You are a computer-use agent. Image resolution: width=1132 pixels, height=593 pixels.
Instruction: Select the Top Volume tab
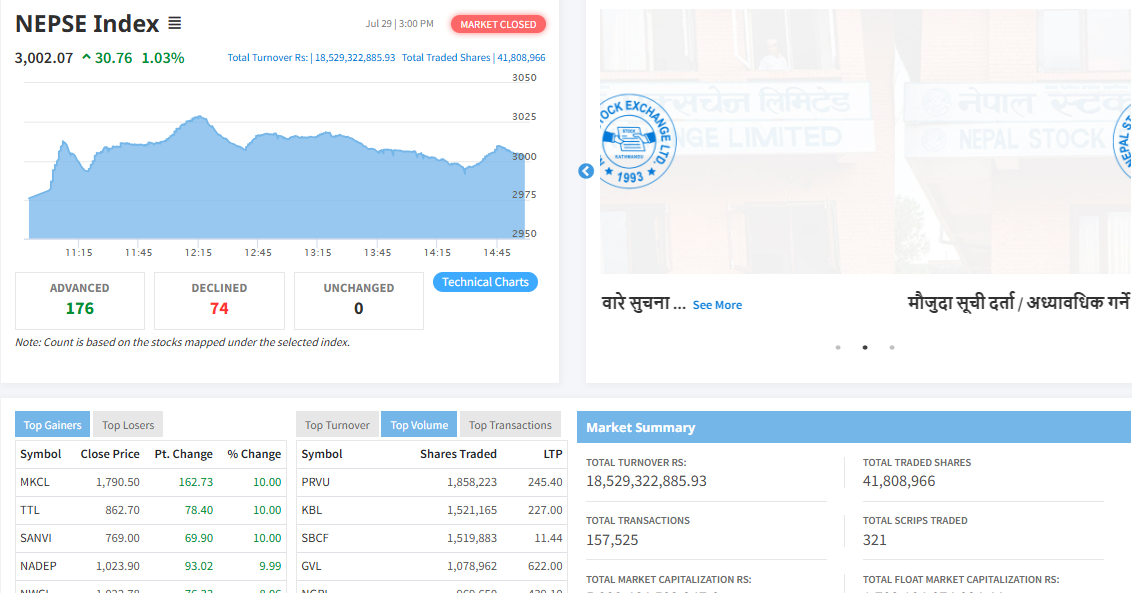(x=419, y=425)
